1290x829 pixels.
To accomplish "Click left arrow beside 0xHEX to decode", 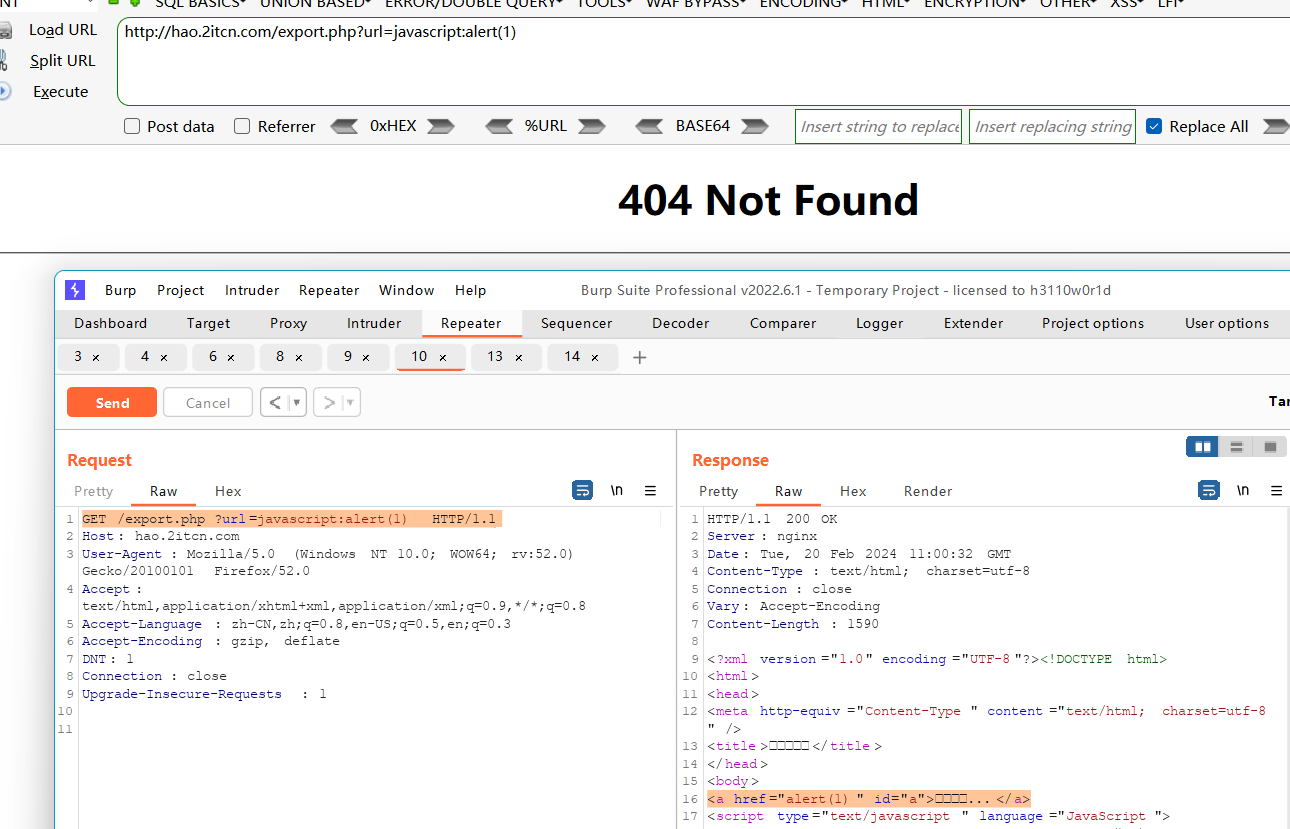I will [344, 126].
